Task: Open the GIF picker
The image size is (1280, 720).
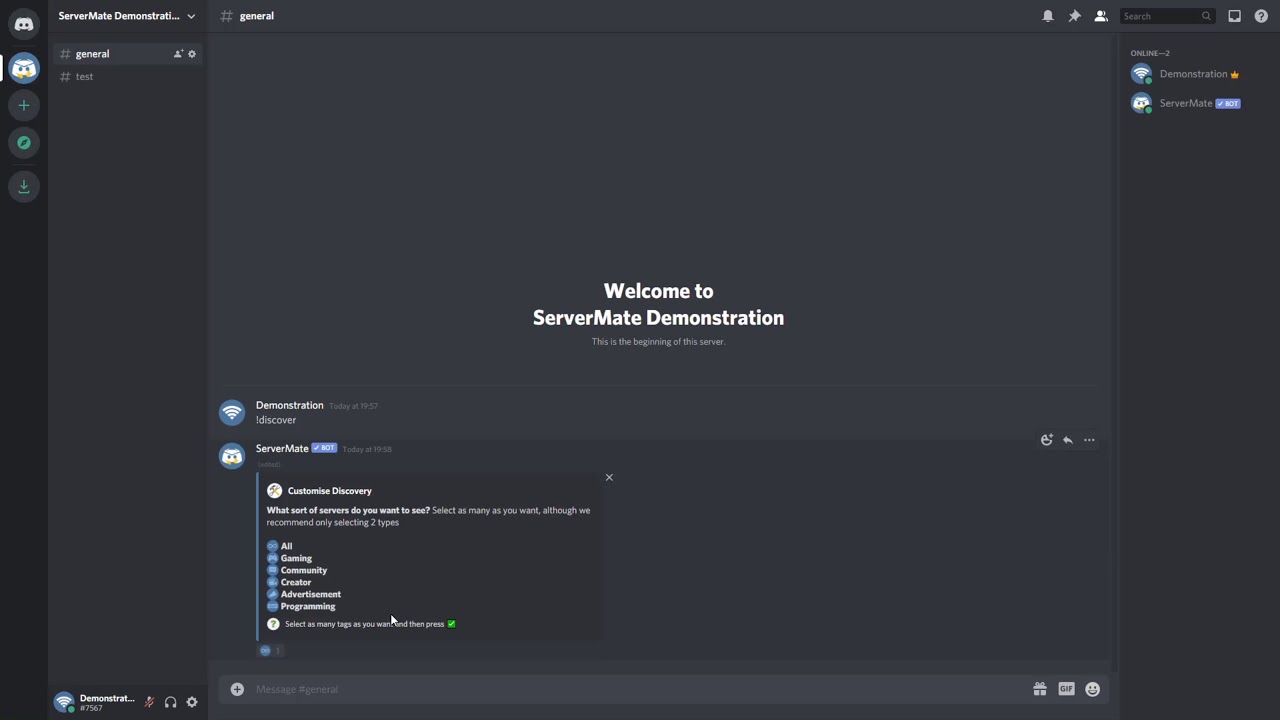Action: click(x=1066, y=689)
